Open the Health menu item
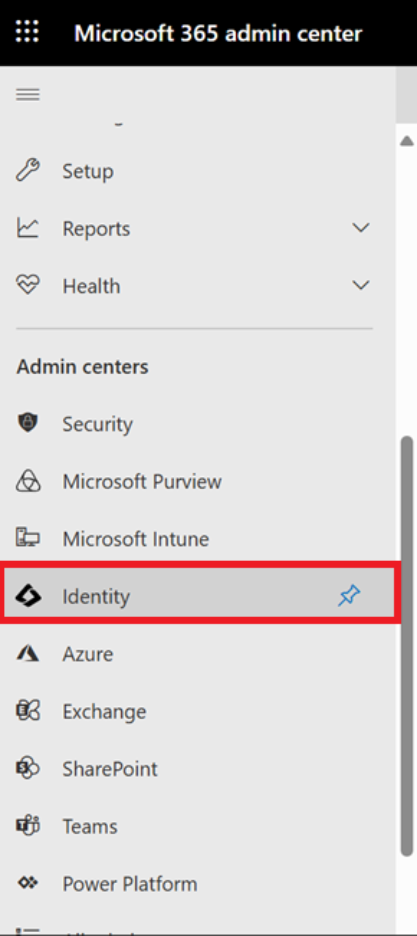This screenshot has width=417, height=936. 197,285
